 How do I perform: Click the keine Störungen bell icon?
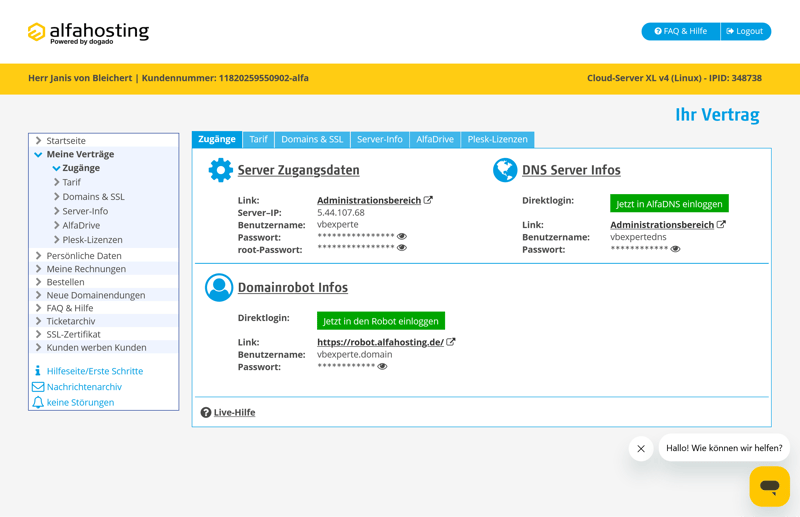click(x=38, y=402)
